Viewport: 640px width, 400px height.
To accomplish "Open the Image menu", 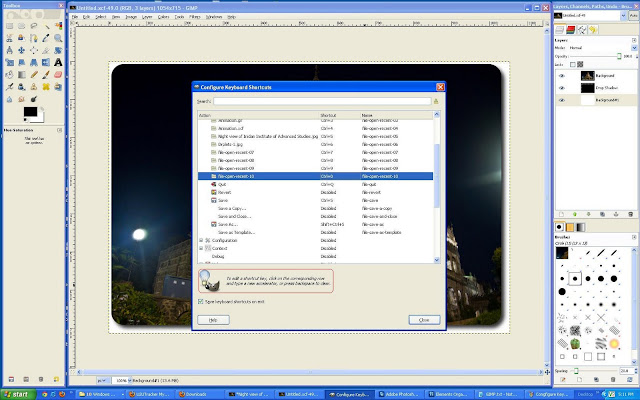I will [131, 17].
